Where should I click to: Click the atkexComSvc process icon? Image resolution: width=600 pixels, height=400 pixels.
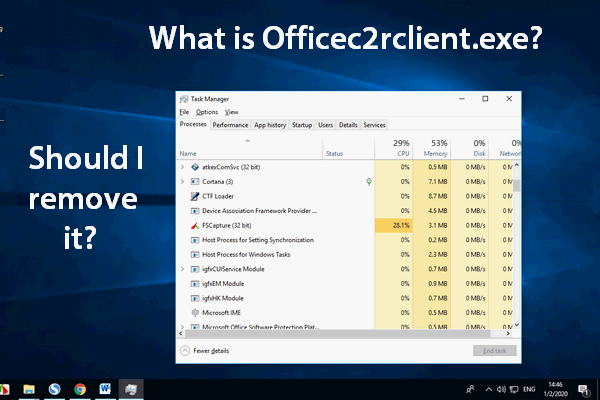(x=195, y=167)
